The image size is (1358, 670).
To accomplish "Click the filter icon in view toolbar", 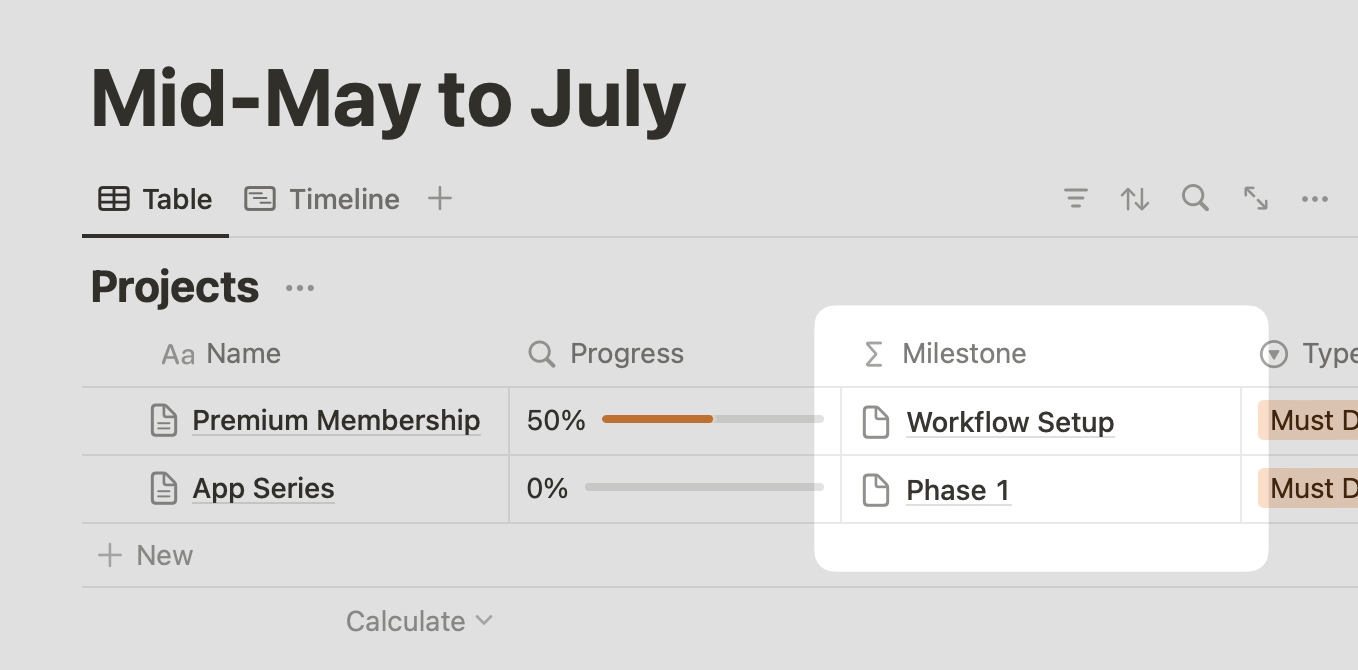I will [x=1075, y=199].
